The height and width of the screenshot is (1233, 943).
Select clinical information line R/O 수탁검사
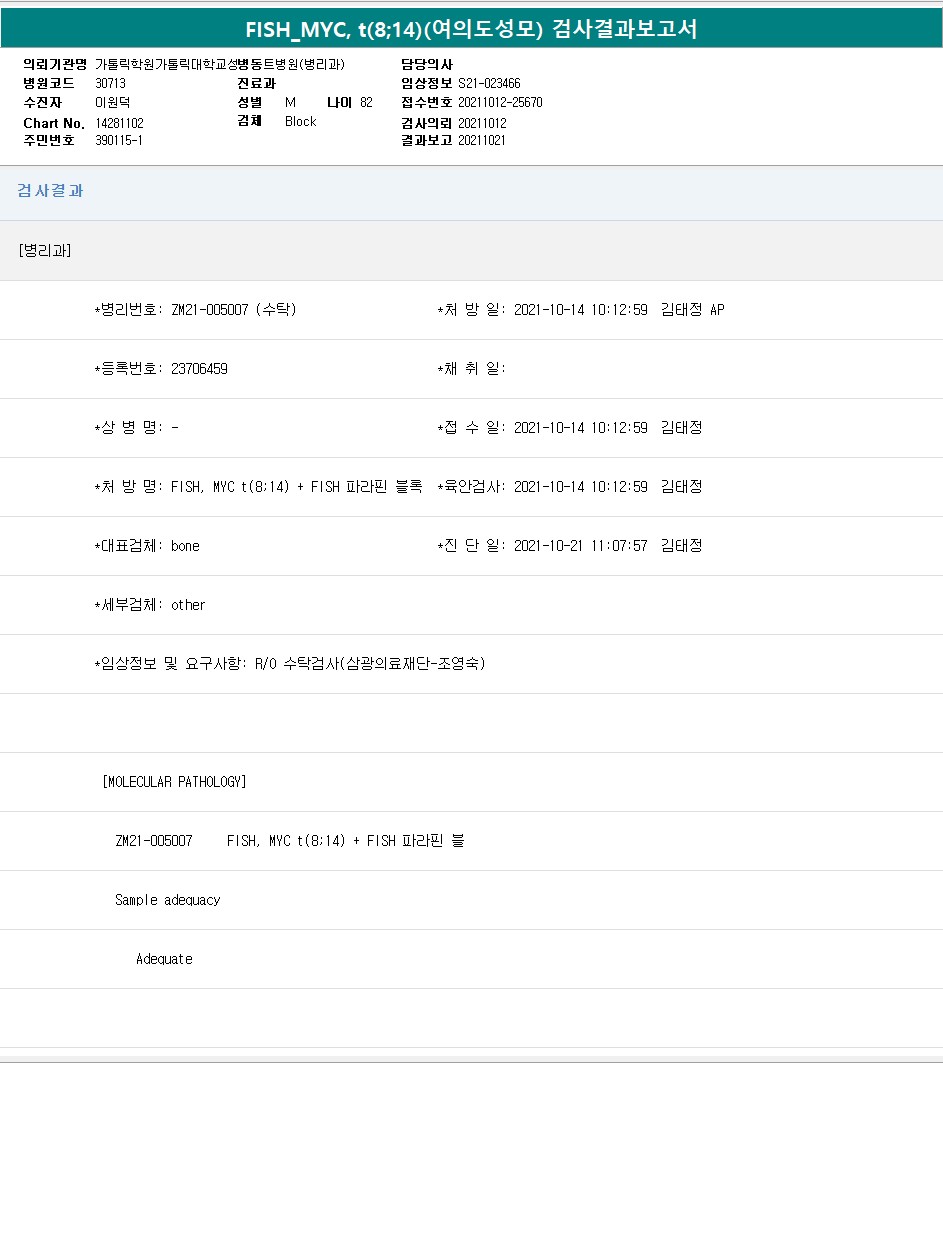click(x=290, y=664)
